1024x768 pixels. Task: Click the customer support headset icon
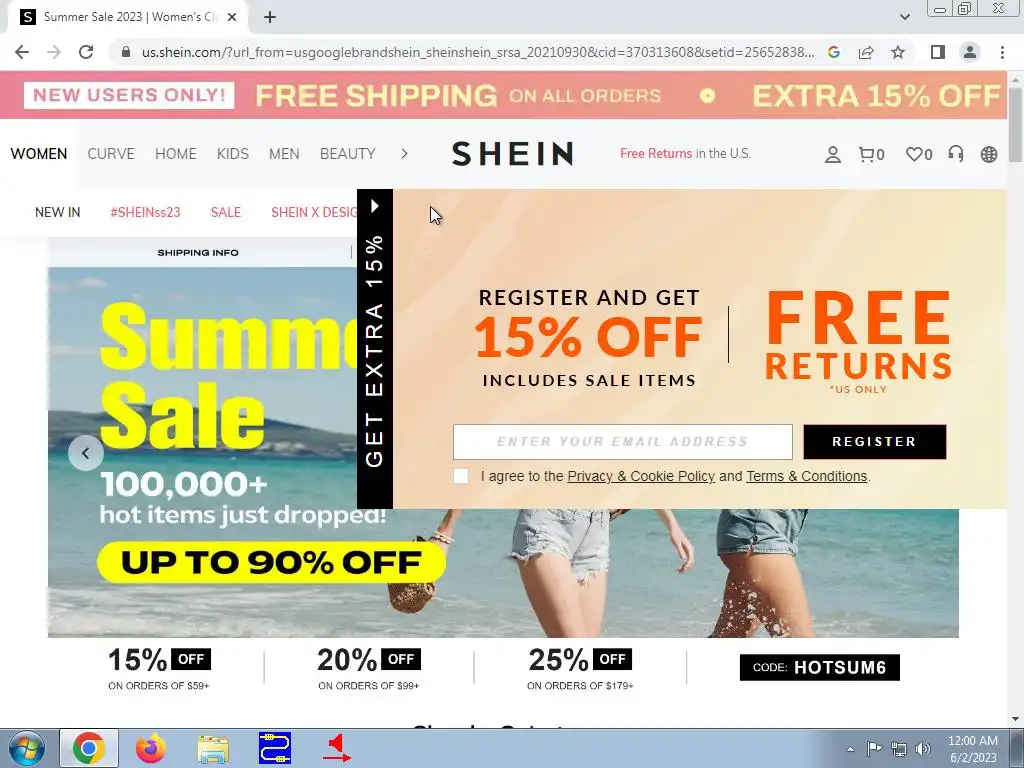955,154
